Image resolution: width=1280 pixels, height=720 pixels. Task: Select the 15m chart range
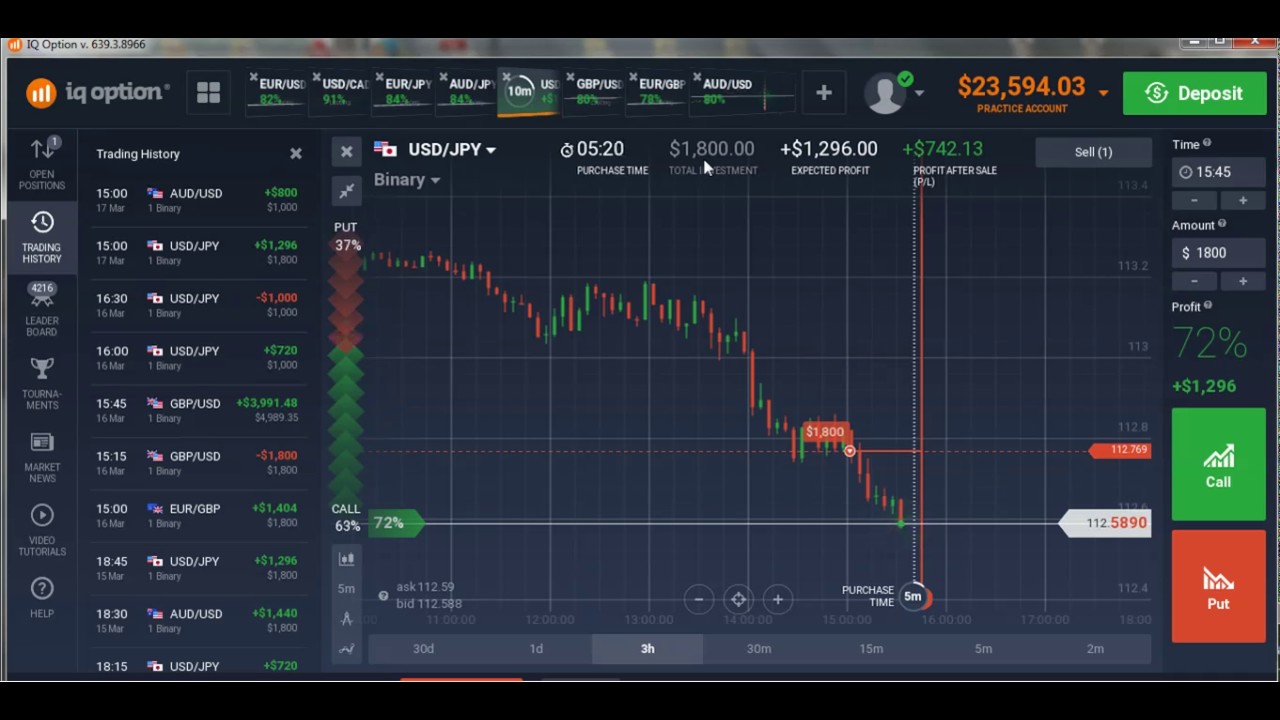pyautogui.click(x=871, y=649)
